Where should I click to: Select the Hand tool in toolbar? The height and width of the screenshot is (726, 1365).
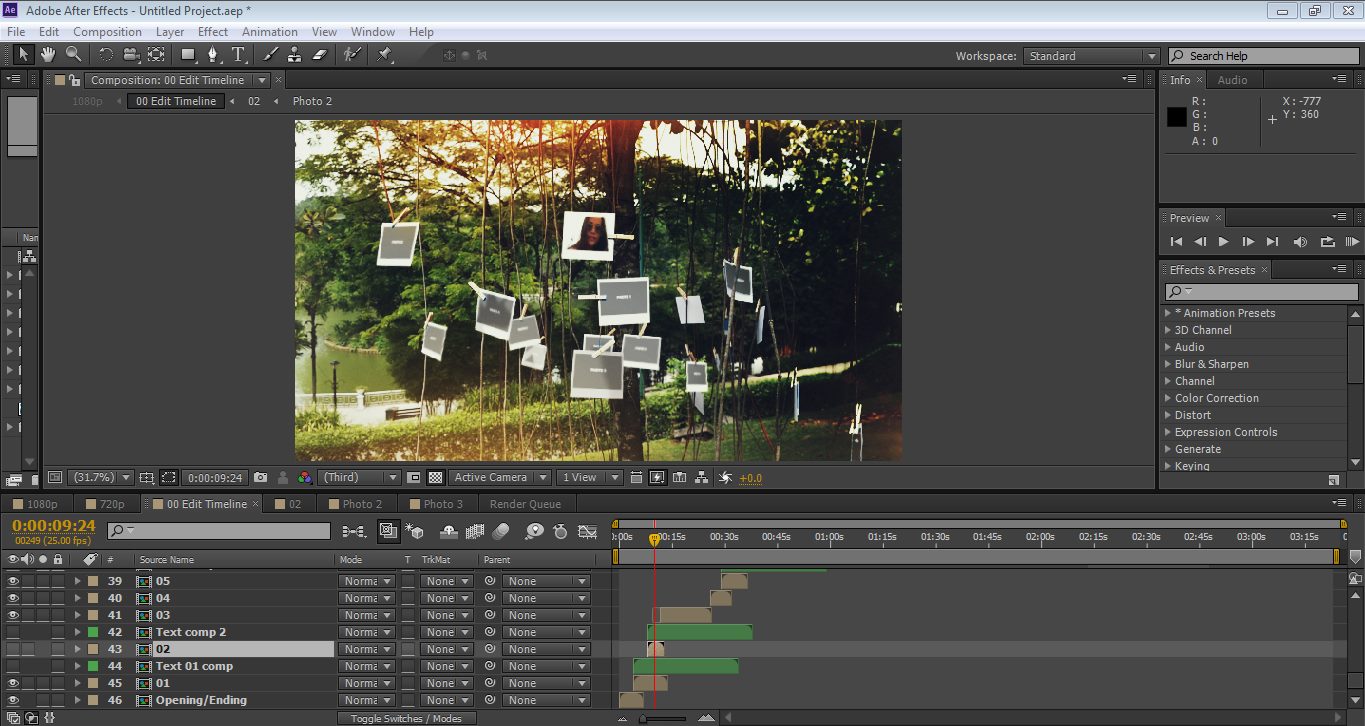coord(47,54)
